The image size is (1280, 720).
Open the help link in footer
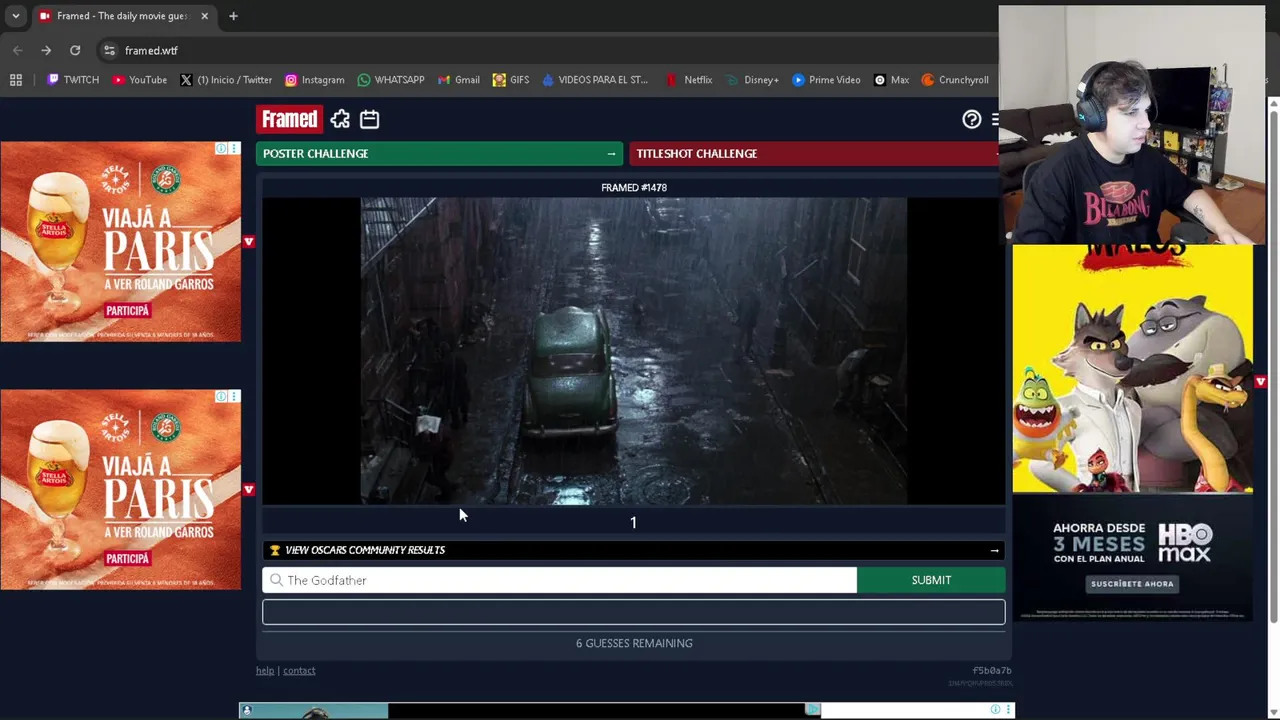pos(265,671)
